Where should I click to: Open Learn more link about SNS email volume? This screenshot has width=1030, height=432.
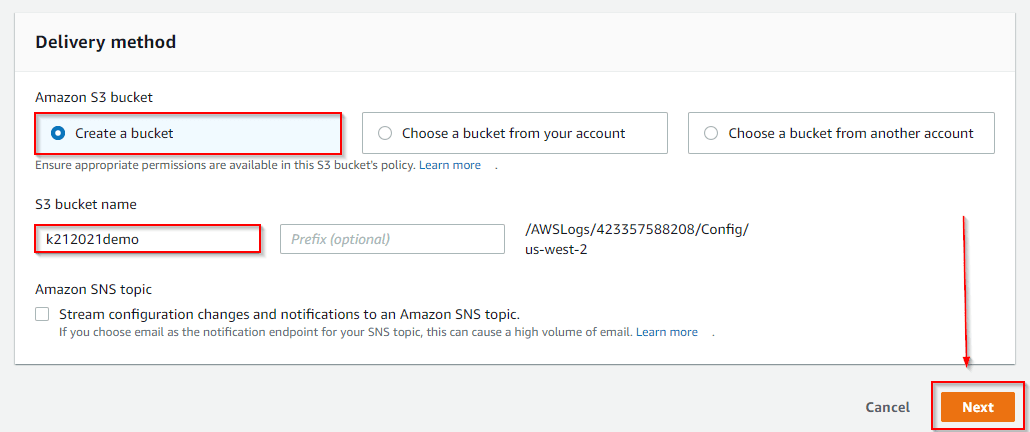pyautogui.click(x=666, y=332)
